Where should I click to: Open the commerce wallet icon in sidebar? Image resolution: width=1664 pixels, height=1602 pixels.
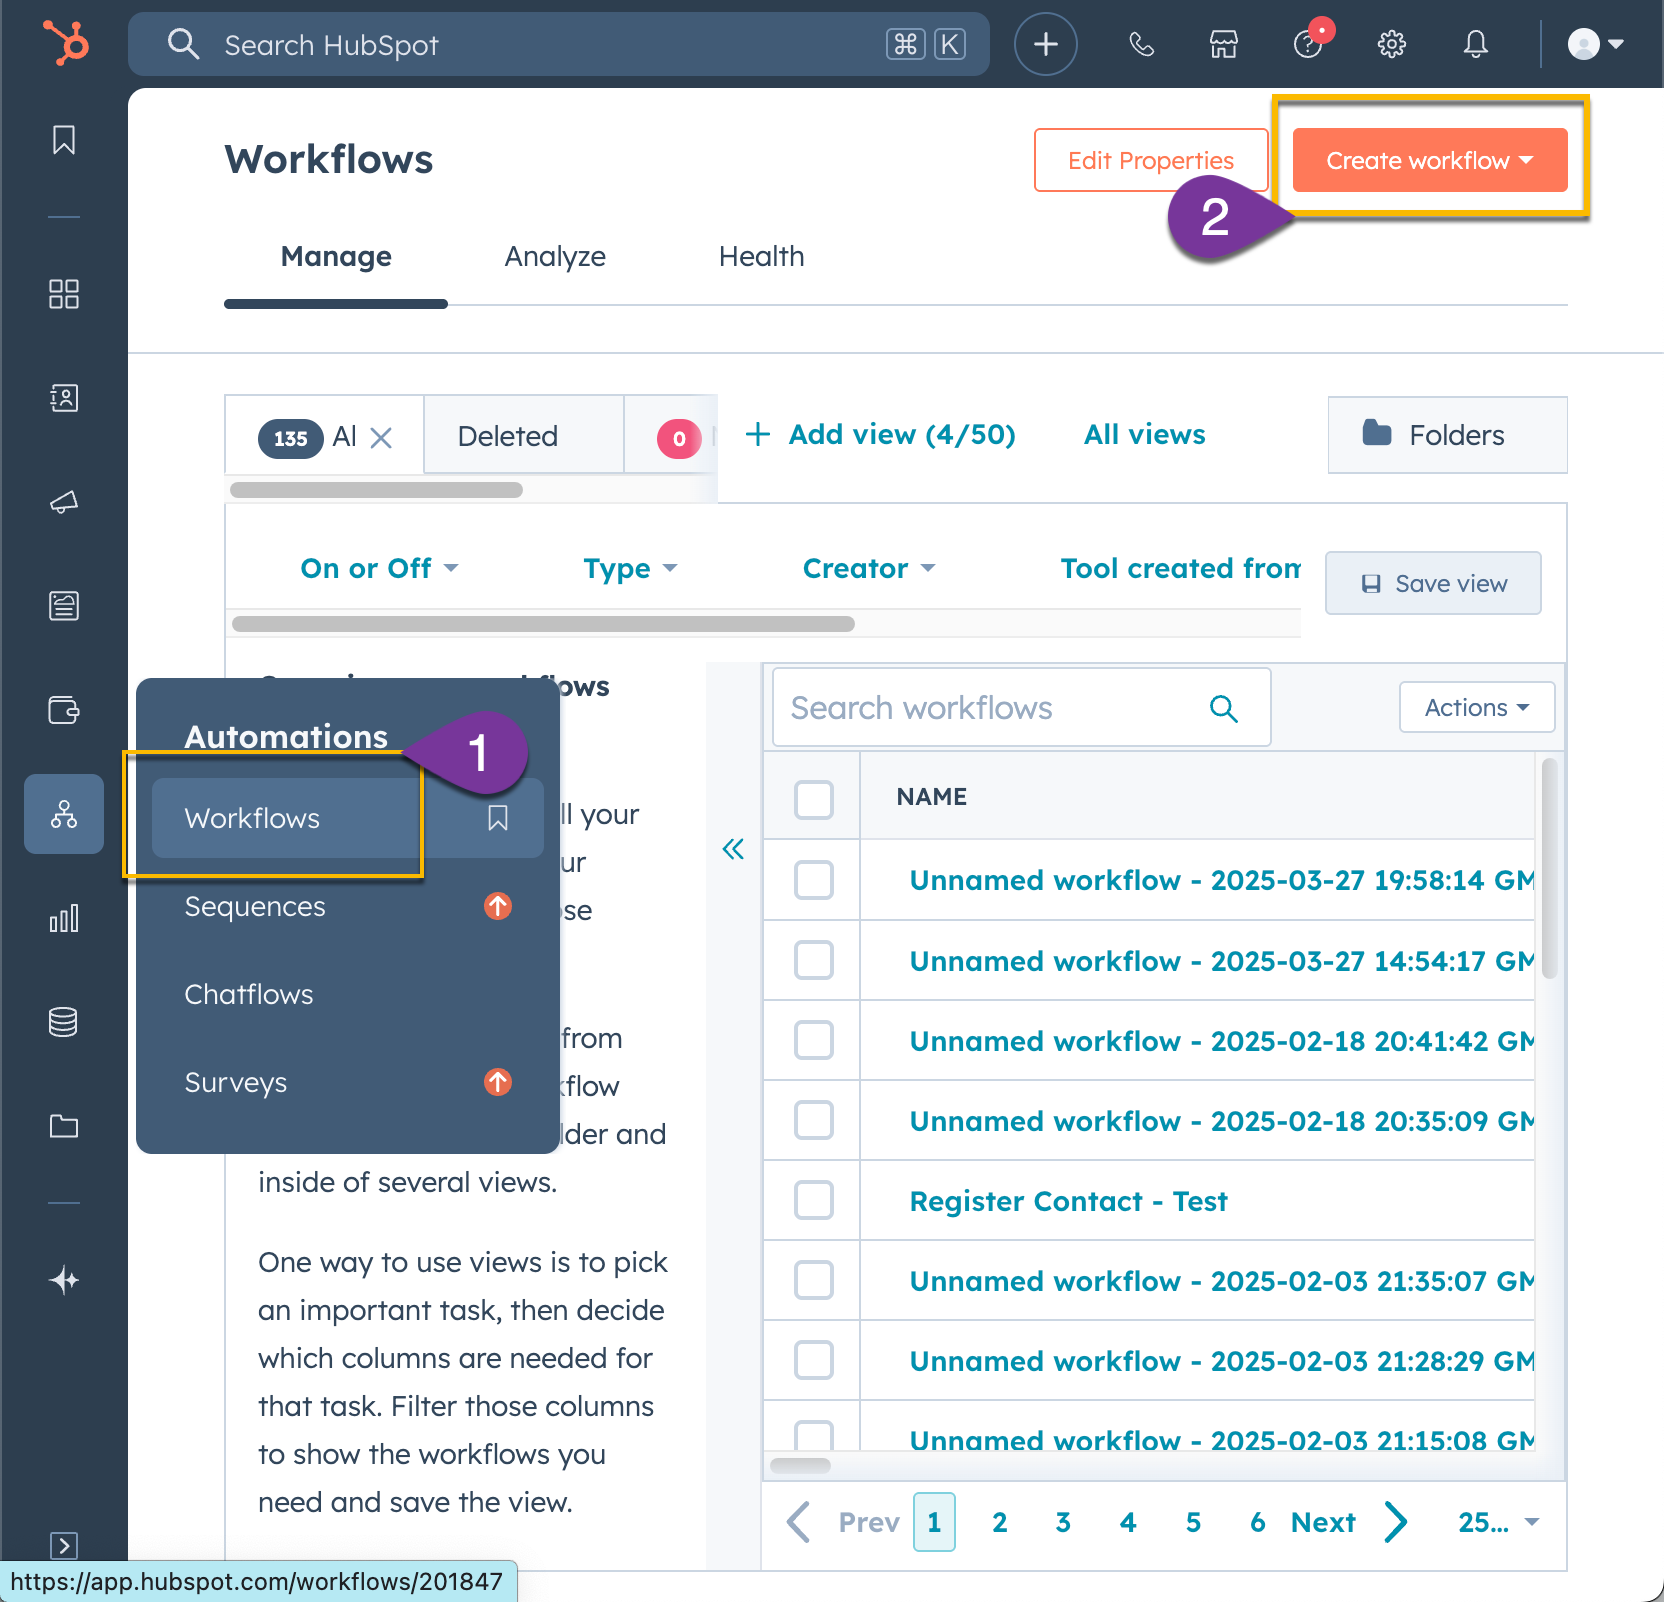[64, 710]
